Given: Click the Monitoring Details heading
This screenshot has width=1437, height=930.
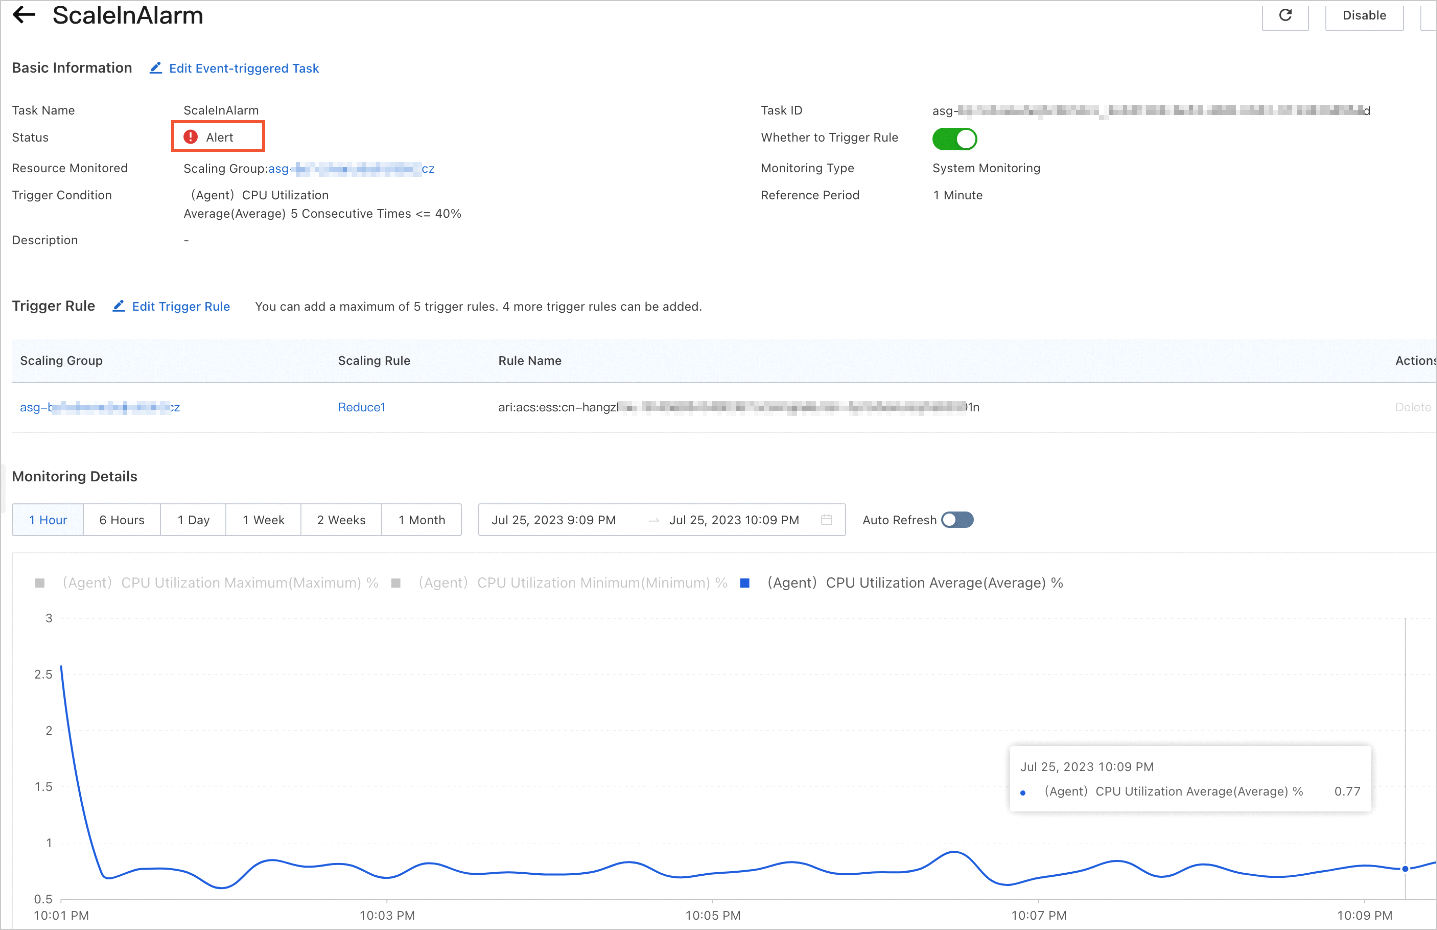Looking at the screenshot, I should click(x=75, y=476).
